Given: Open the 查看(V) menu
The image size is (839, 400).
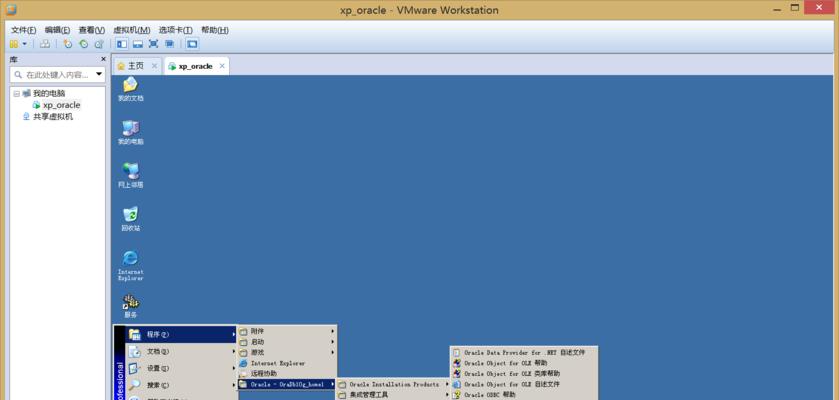Looking at the screenshot, I should [x=91, y=30].
